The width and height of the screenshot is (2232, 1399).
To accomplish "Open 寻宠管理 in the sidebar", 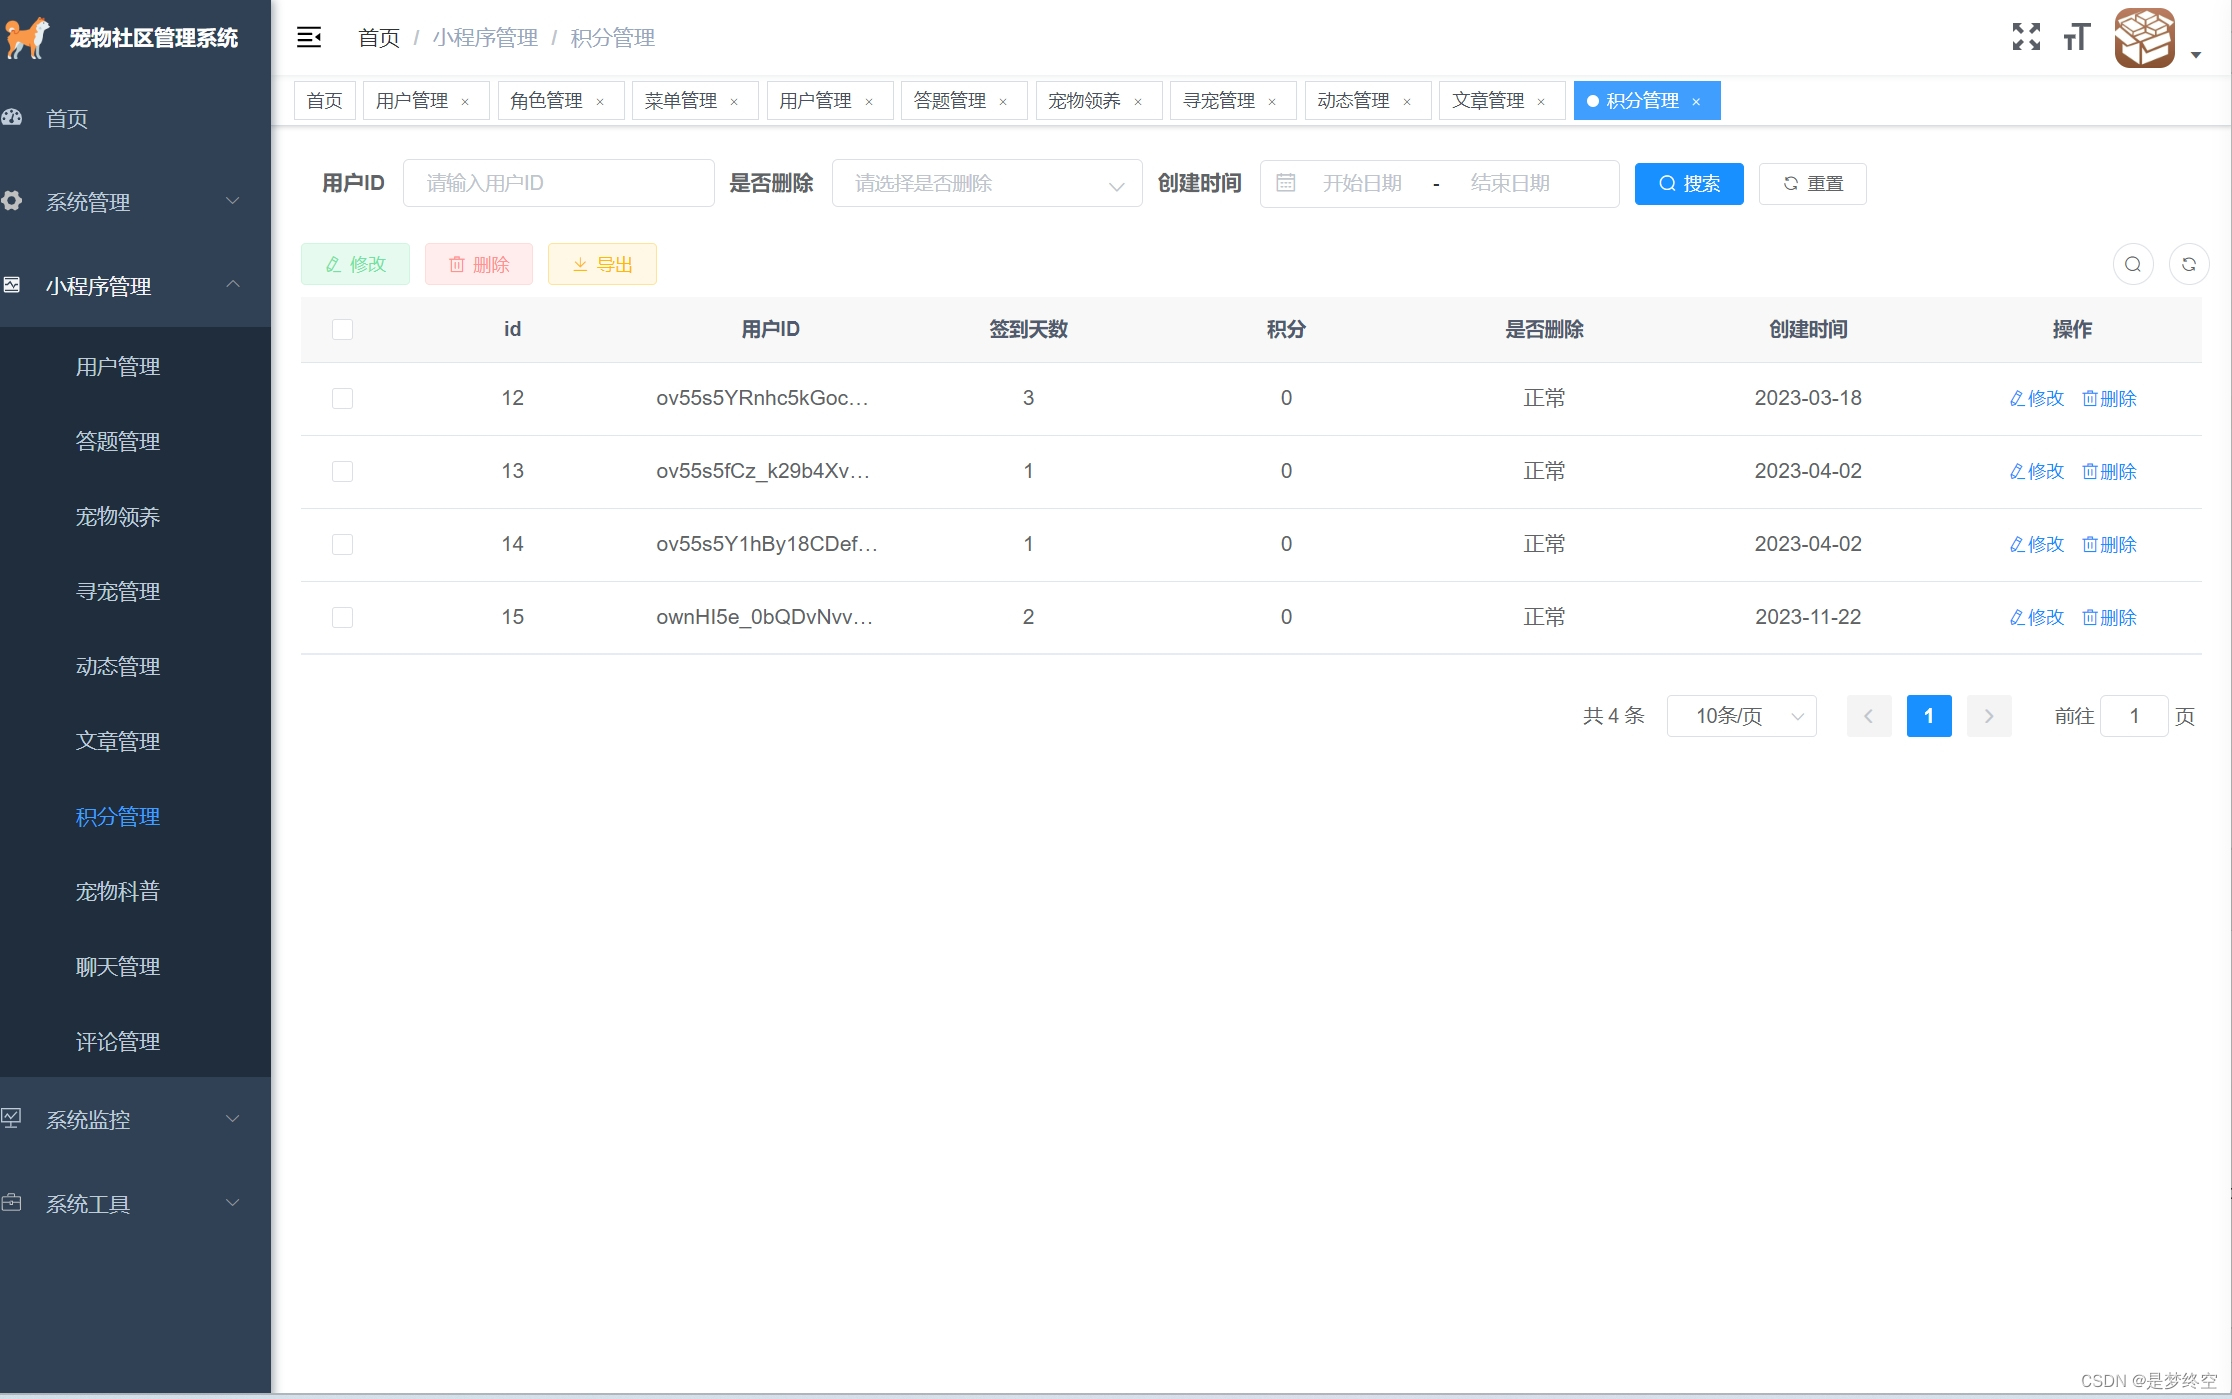I will [x=118, y=591].
